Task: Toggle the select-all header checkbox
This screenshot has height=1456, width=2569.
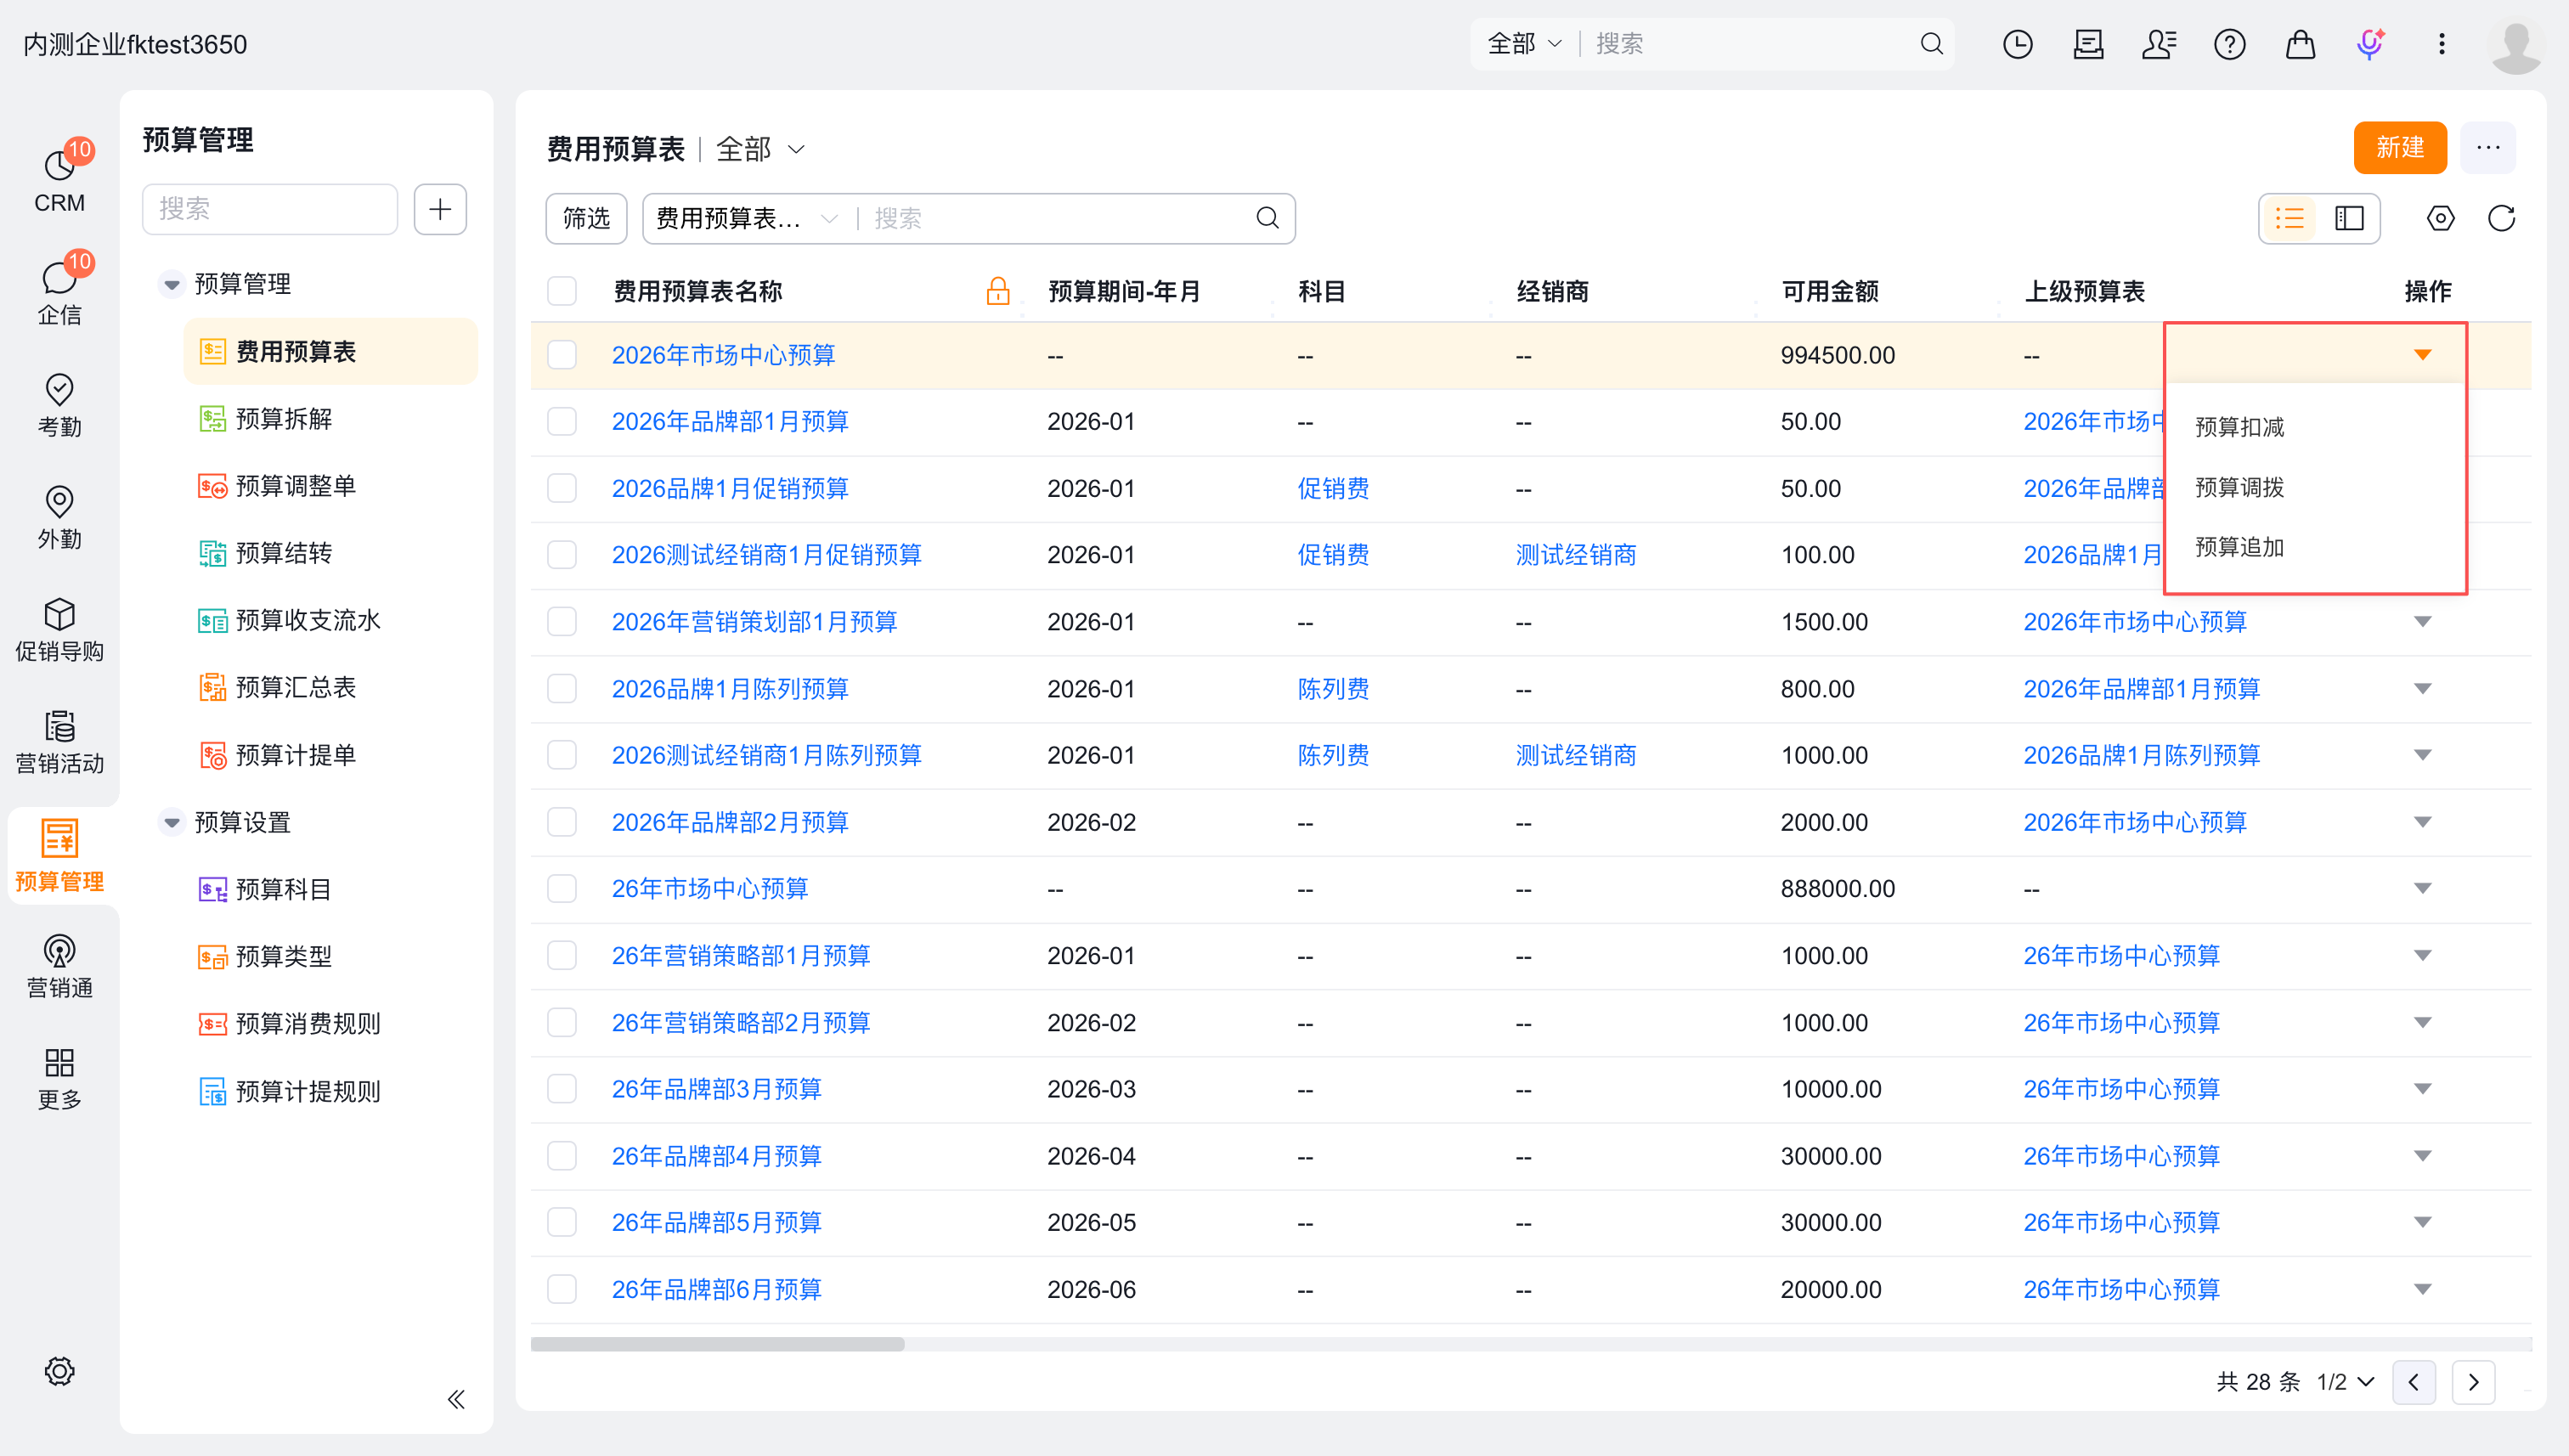Action: point(562,291)
